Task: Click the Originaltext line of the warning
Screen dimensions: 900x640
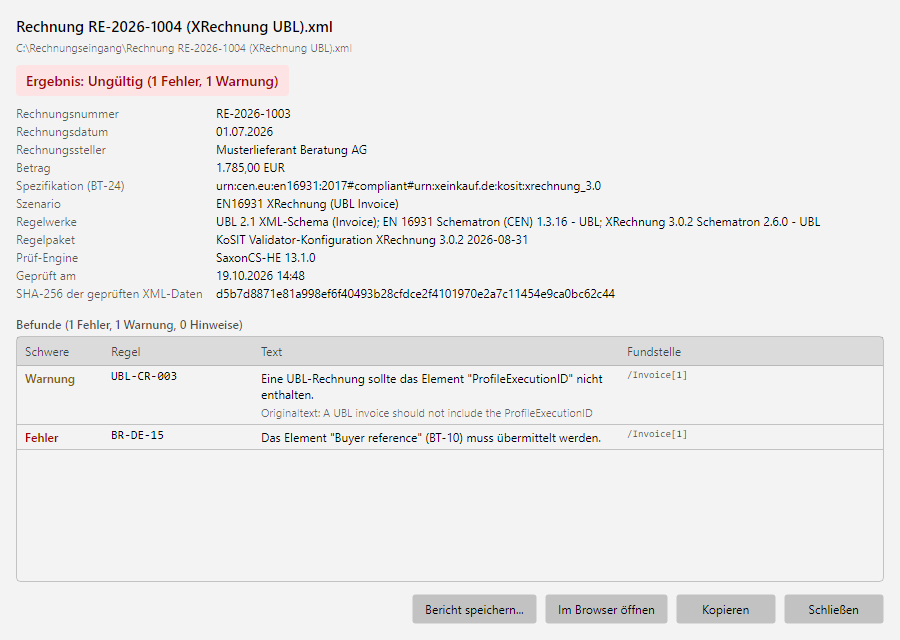Action: click(x=426, y=413)
